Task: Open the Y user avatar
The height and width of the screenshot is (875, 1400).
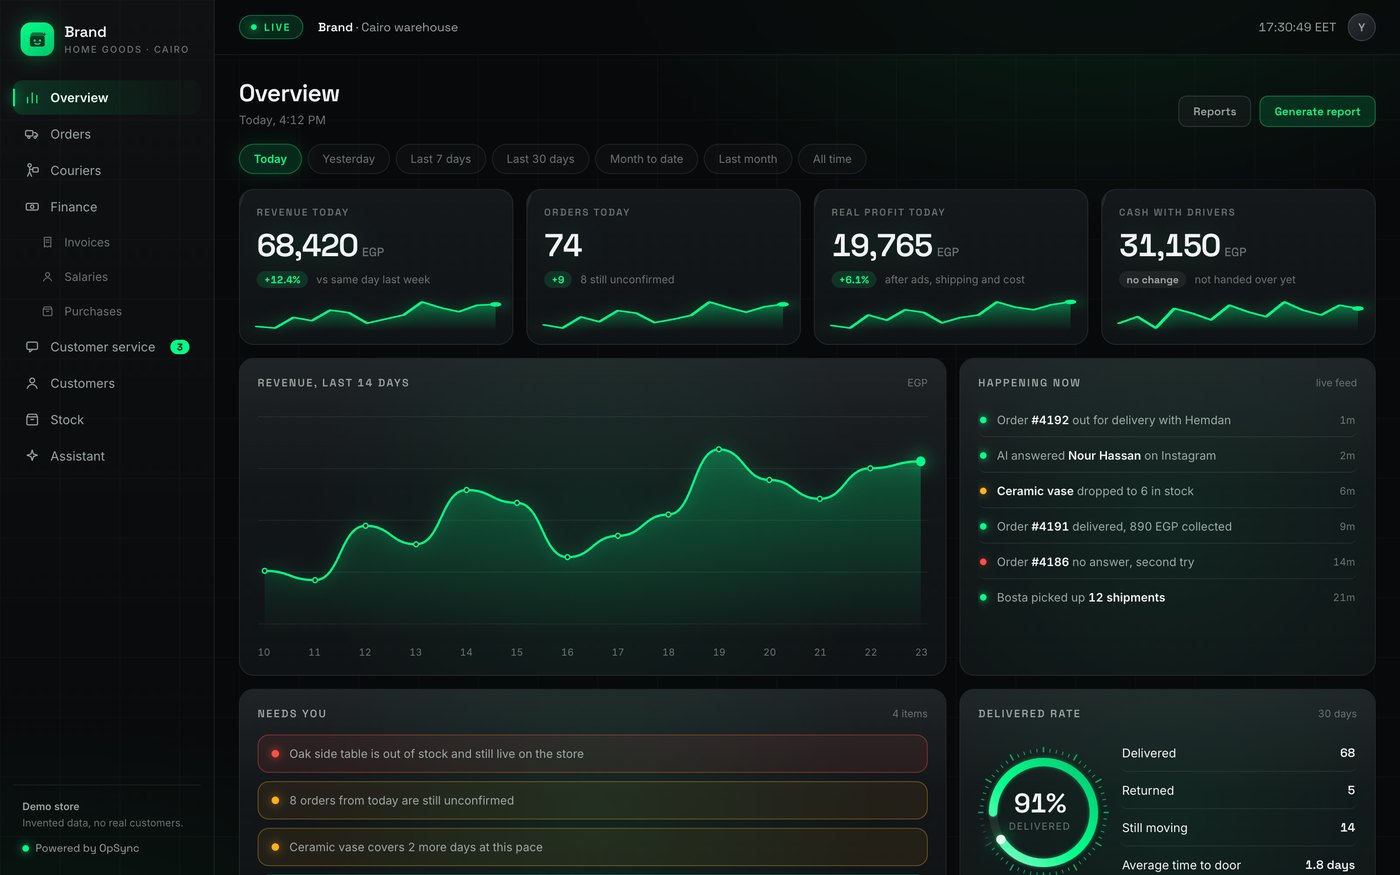Action: (1361, 27)
